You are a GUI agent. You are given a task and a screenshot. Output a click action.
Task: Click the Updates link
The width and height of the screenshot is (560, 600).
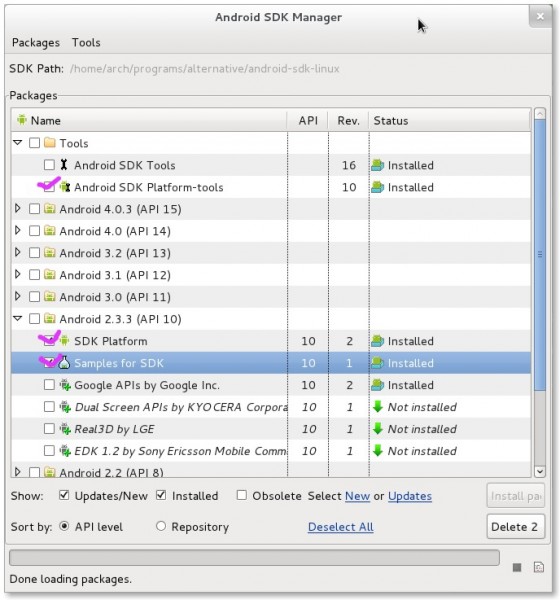point(410,496)
